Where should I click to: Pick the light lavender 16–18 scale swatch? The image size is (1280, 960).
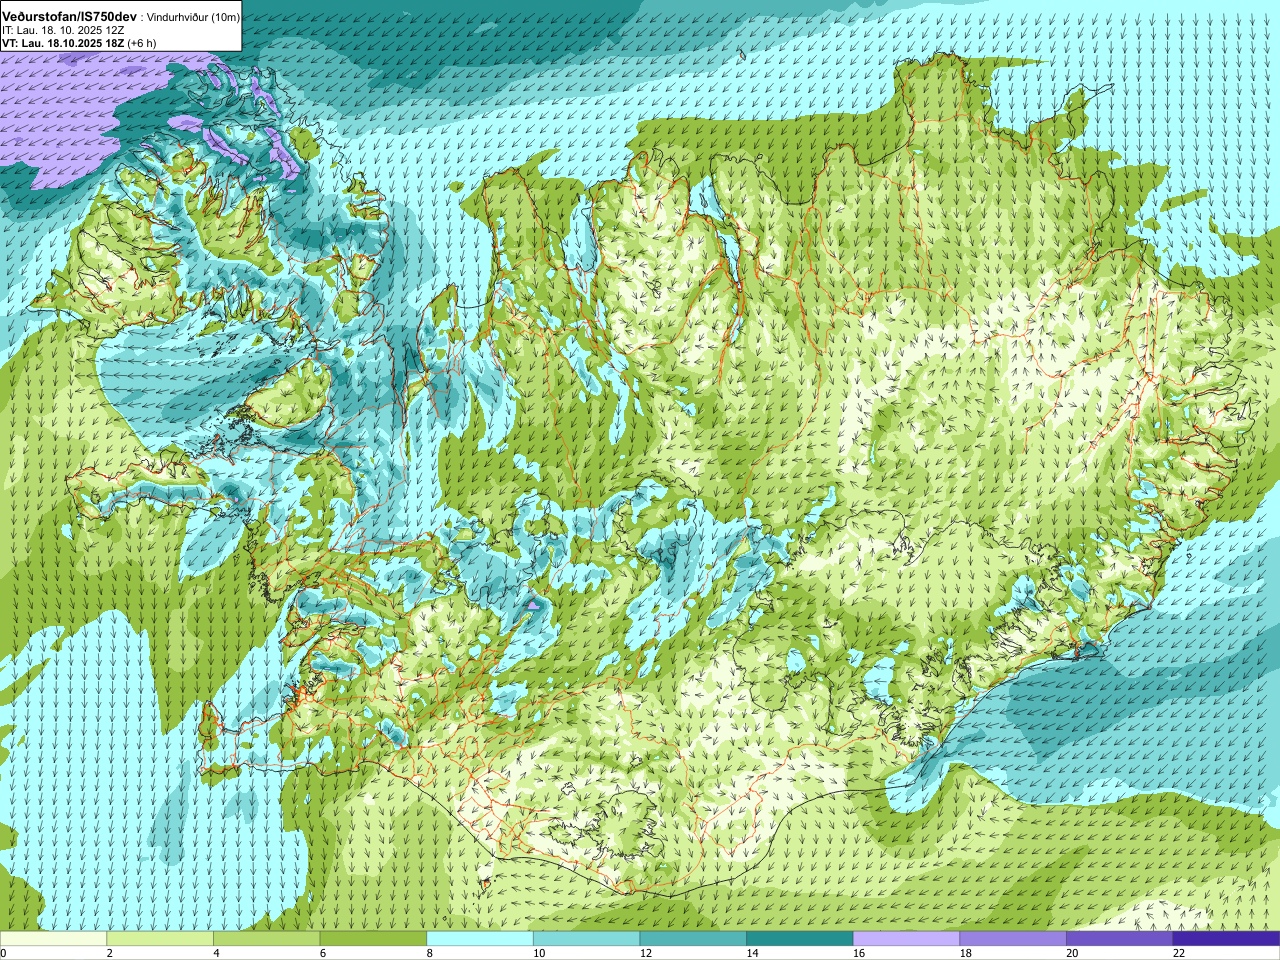(906, 939)
